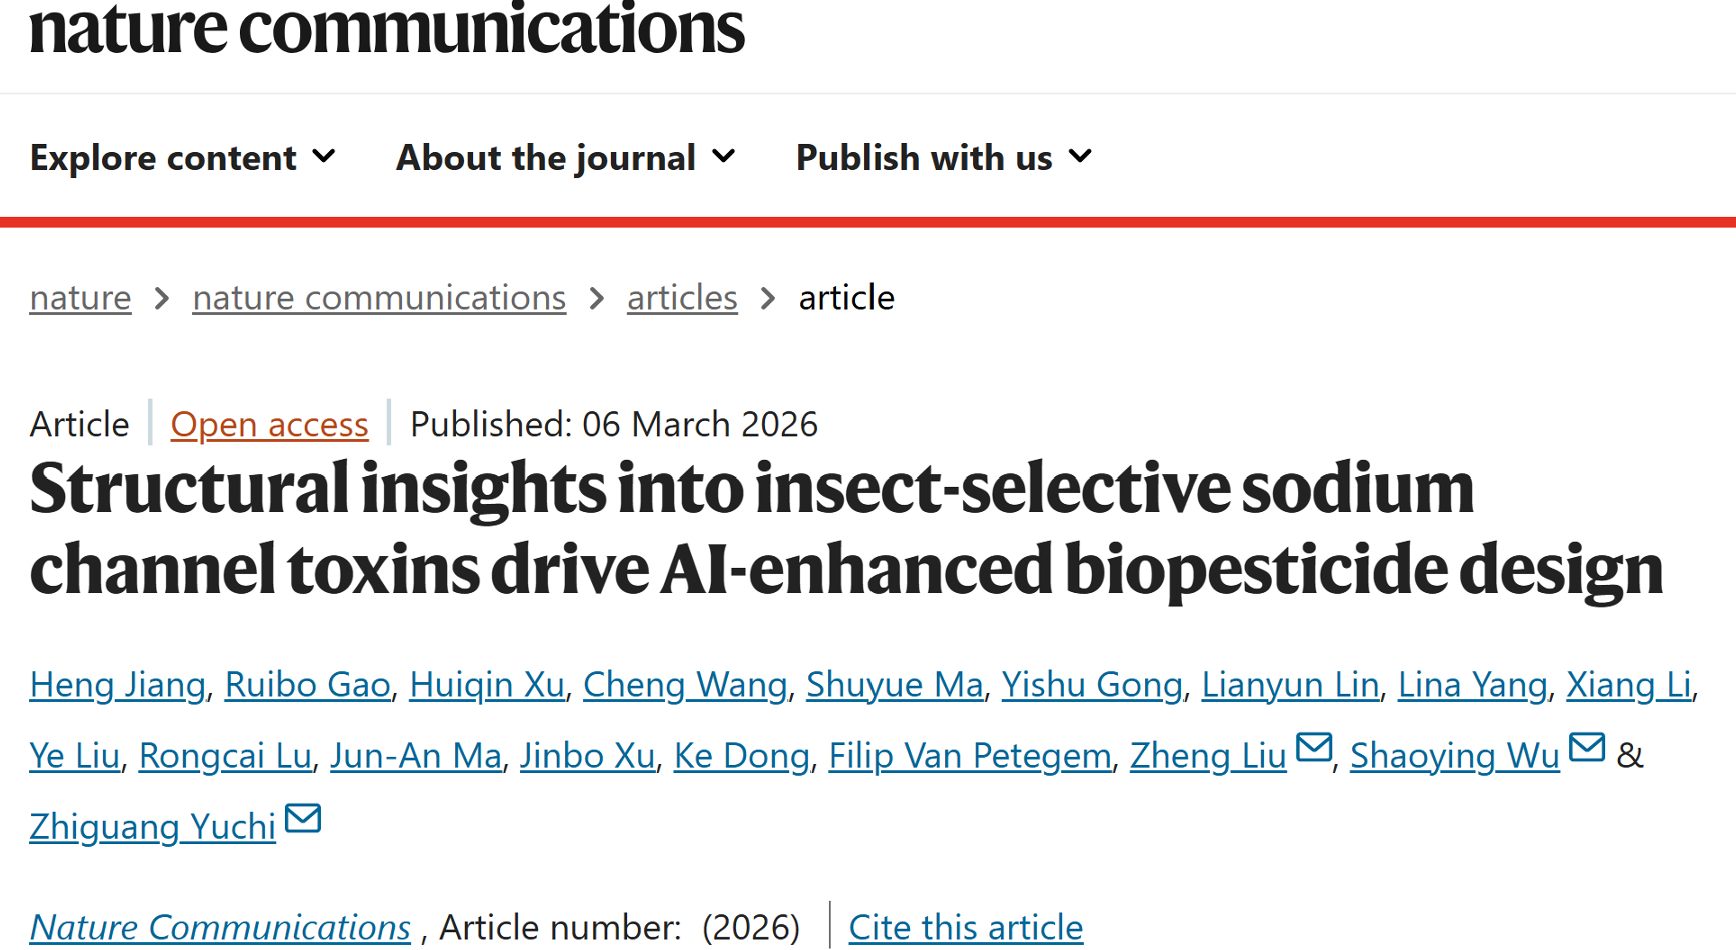This screenshot has height=950, width=1736.
Task: Open author Rongcai Lu's link
Action: [225, 756]
